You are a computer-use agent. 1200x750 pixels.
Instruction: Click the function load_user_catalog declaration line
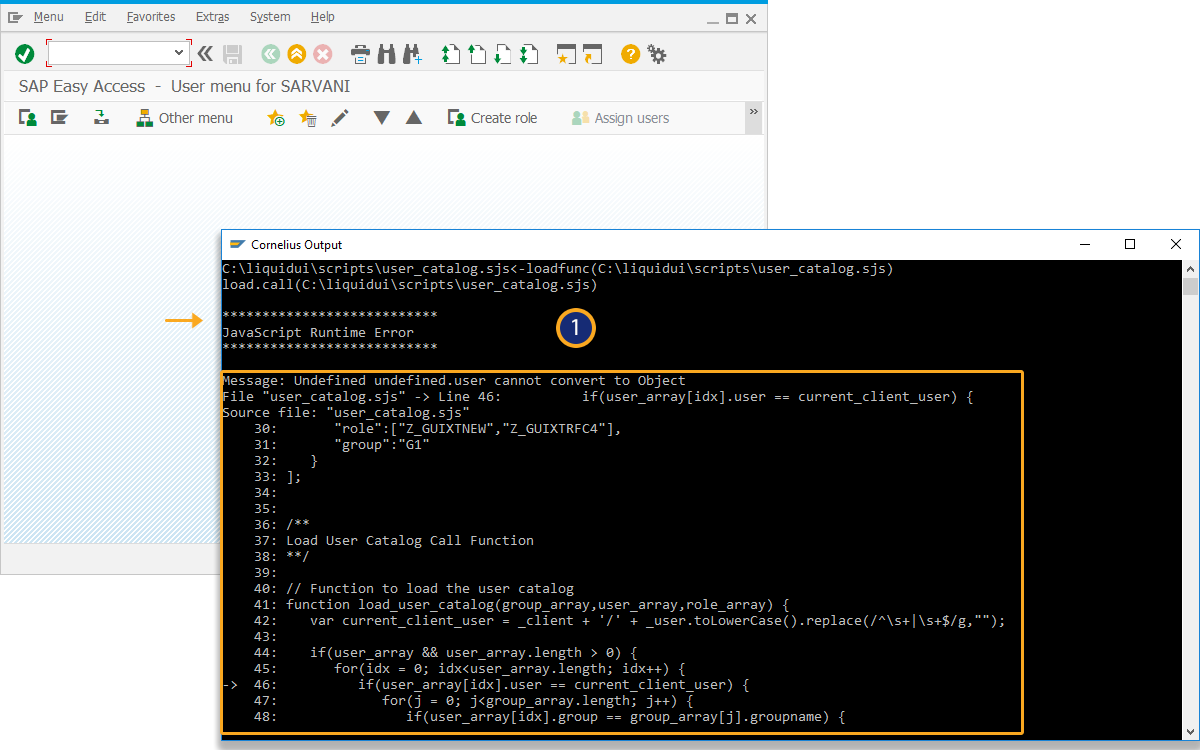538,604
